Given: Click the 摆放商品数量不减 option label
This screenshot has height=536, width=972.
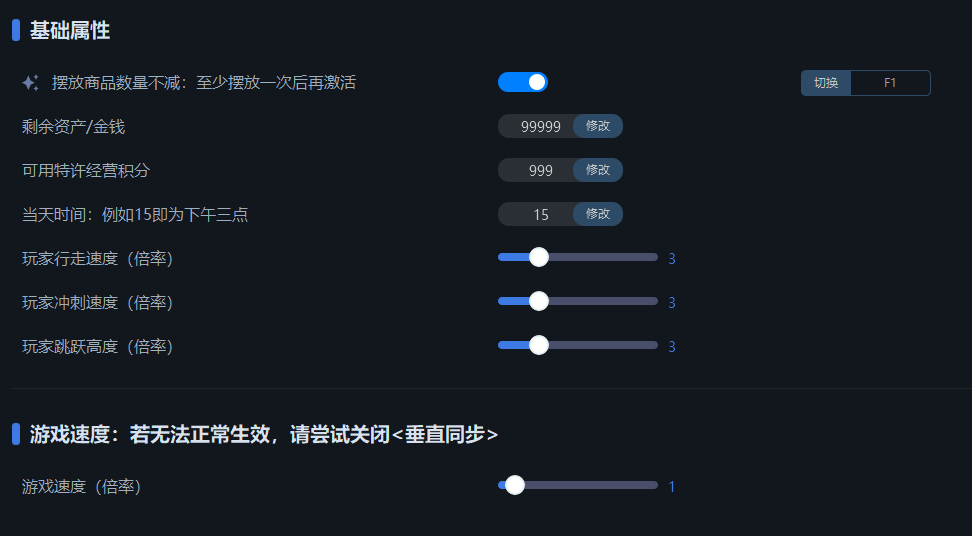Looking at the screenshot, I should (203, 82).
